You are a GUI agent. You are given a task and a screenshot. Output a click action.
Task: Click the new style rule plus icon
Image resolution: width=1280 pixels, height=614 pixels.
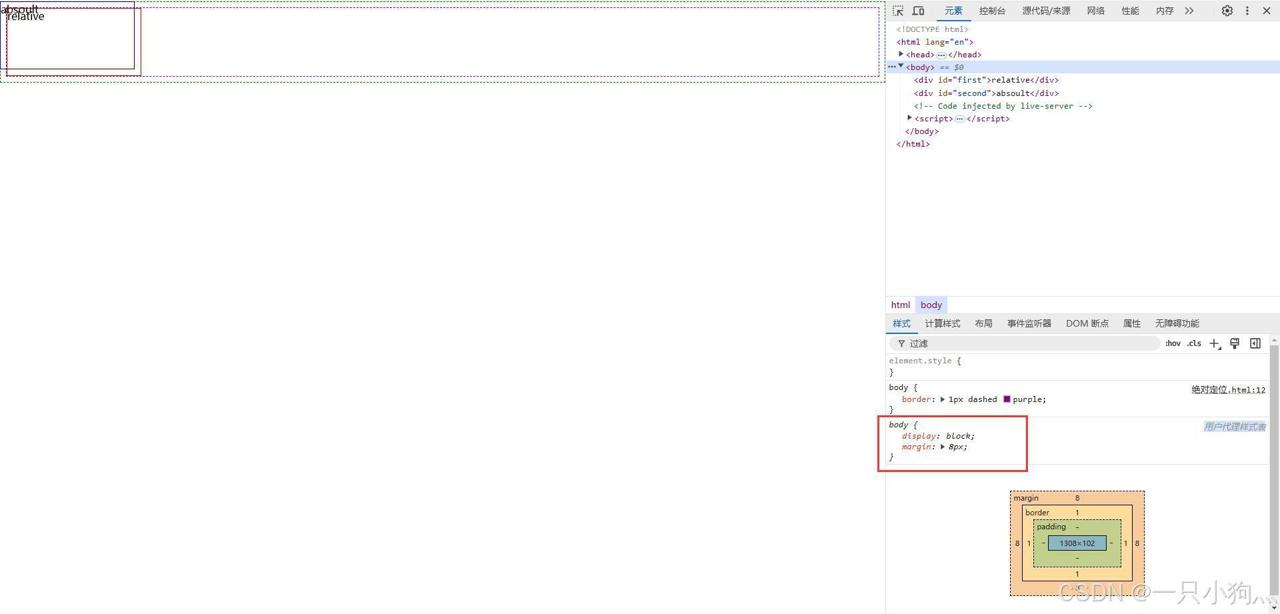coord(1215,343)
